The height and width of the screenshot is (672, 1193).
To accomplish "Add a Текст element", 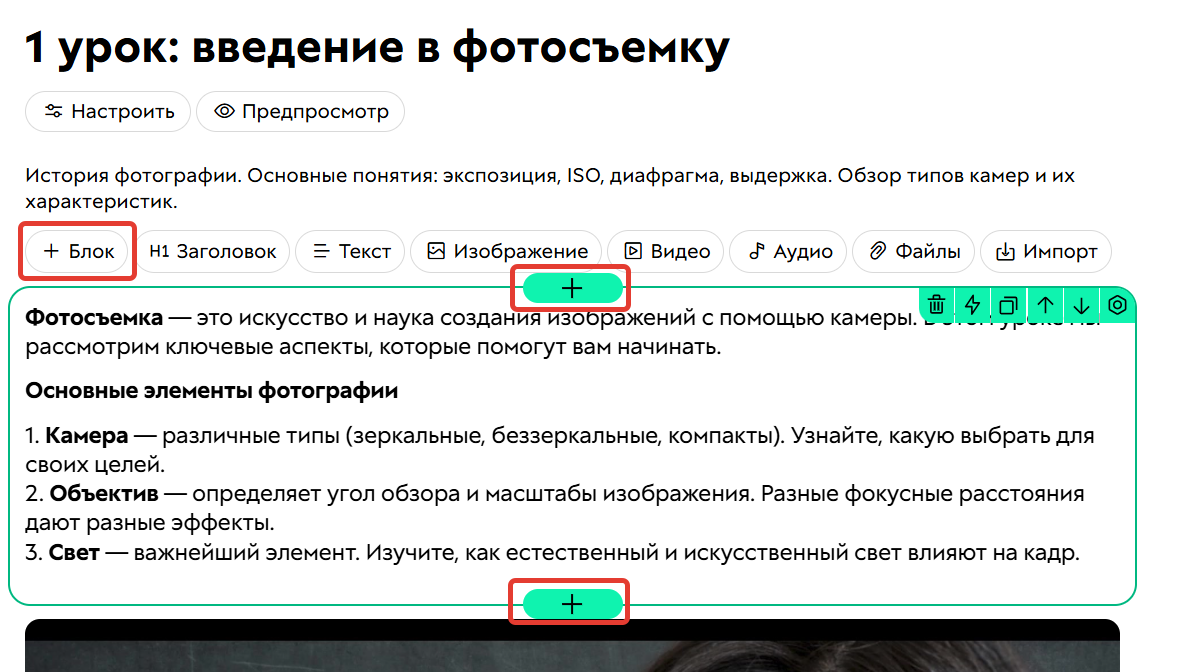I will 351,251.
